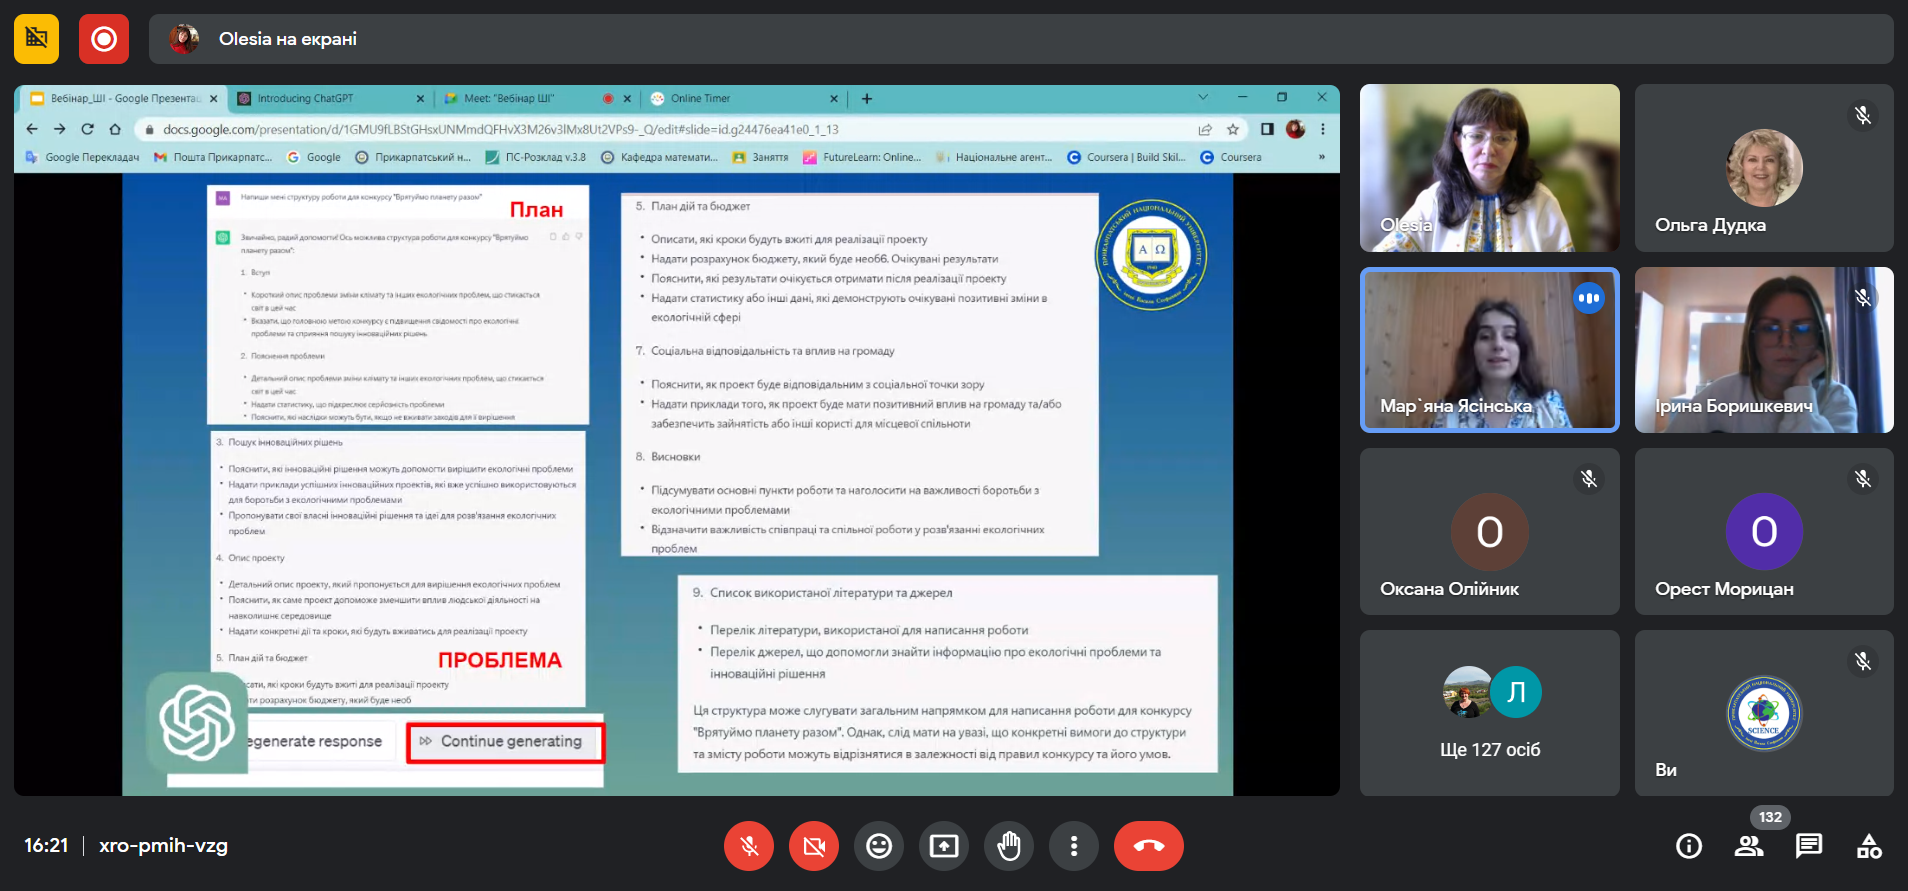Viewport: 1908px width, 891px height.
Task: Open the chat panel icon
Action: coord(1808,846)
